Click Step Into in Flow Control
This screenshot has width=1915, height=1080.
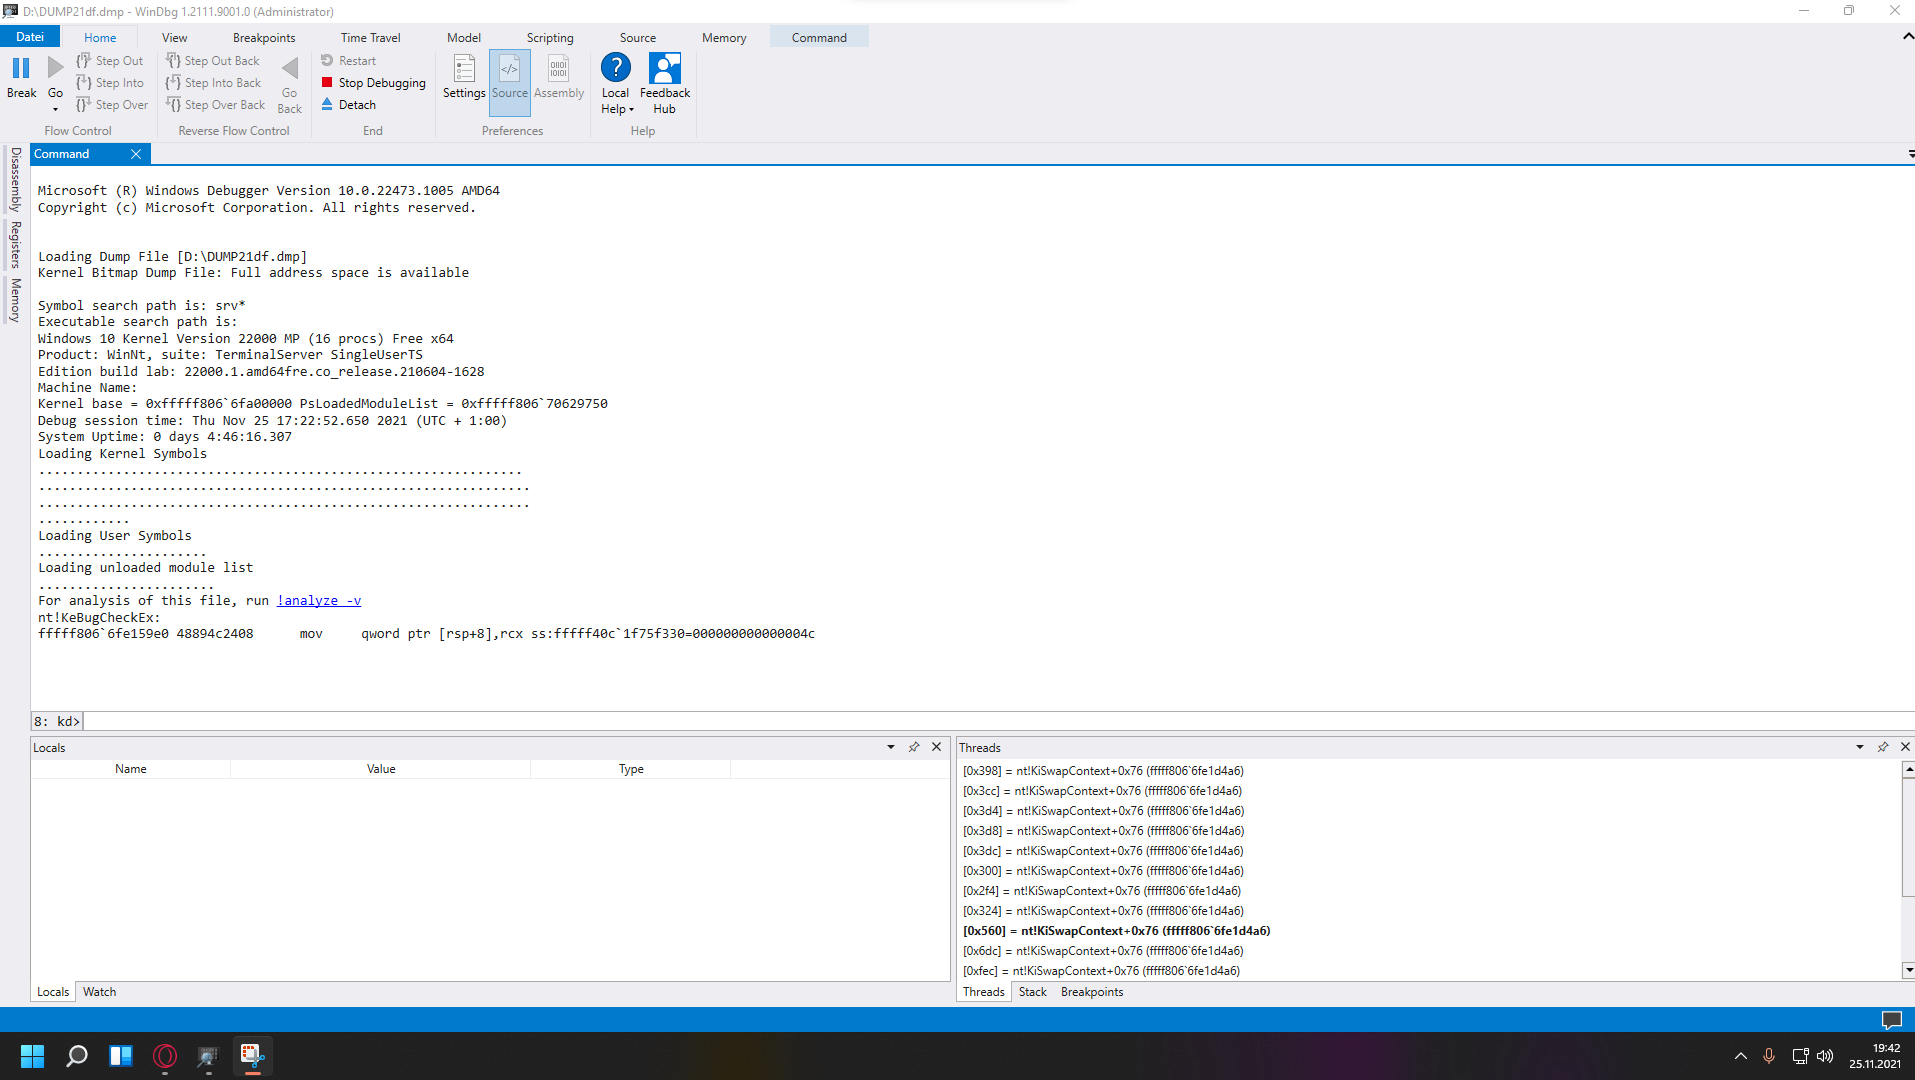(x=110, y=83)
